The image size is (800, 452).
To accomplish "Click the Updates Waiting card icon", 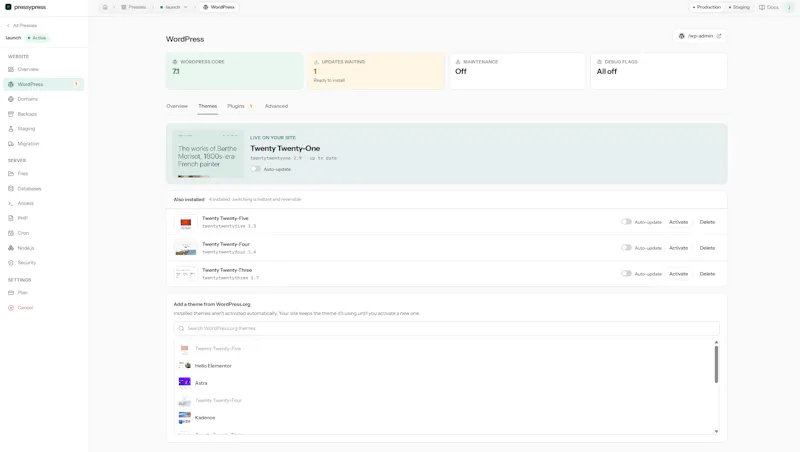I will 316,62.
